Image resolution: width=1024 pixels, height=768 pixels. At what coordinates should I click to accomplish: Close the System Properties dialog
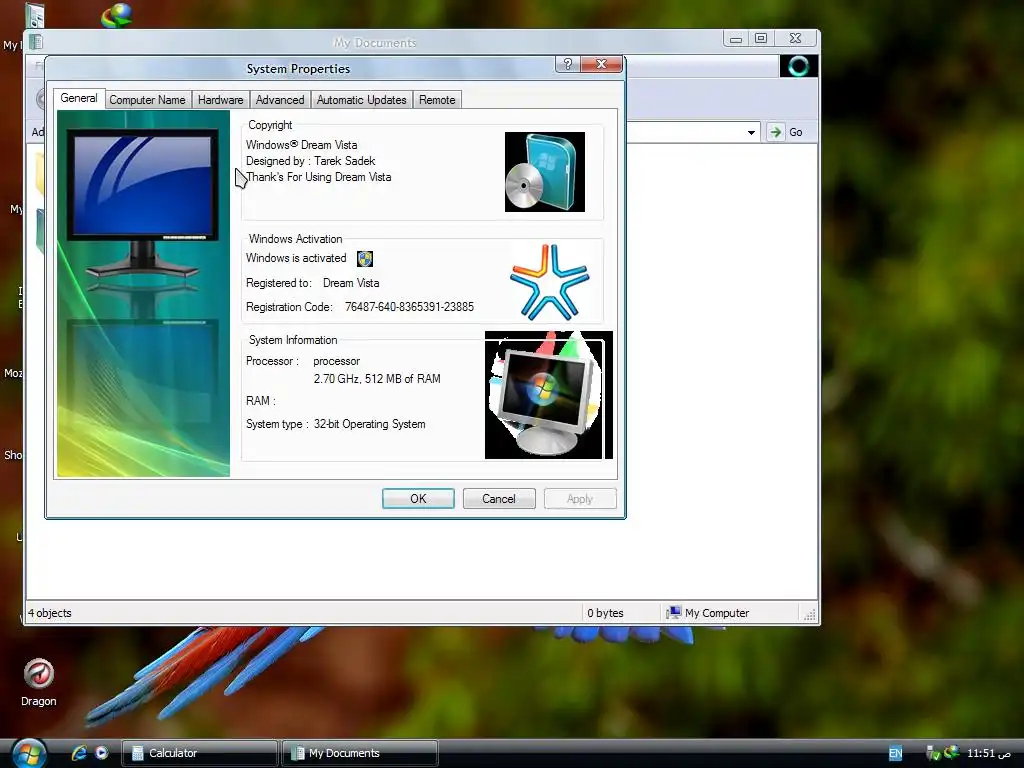(601, 64)
